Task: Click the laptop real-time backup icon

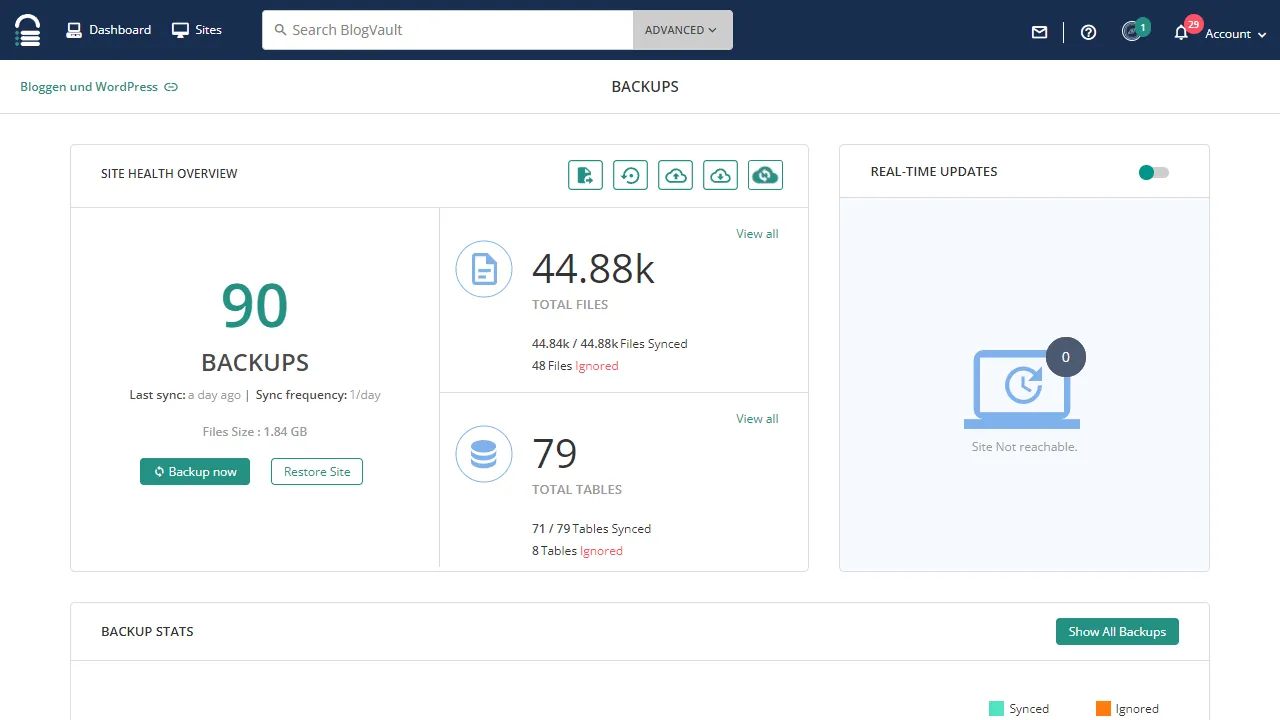Action: (1022, 389)
